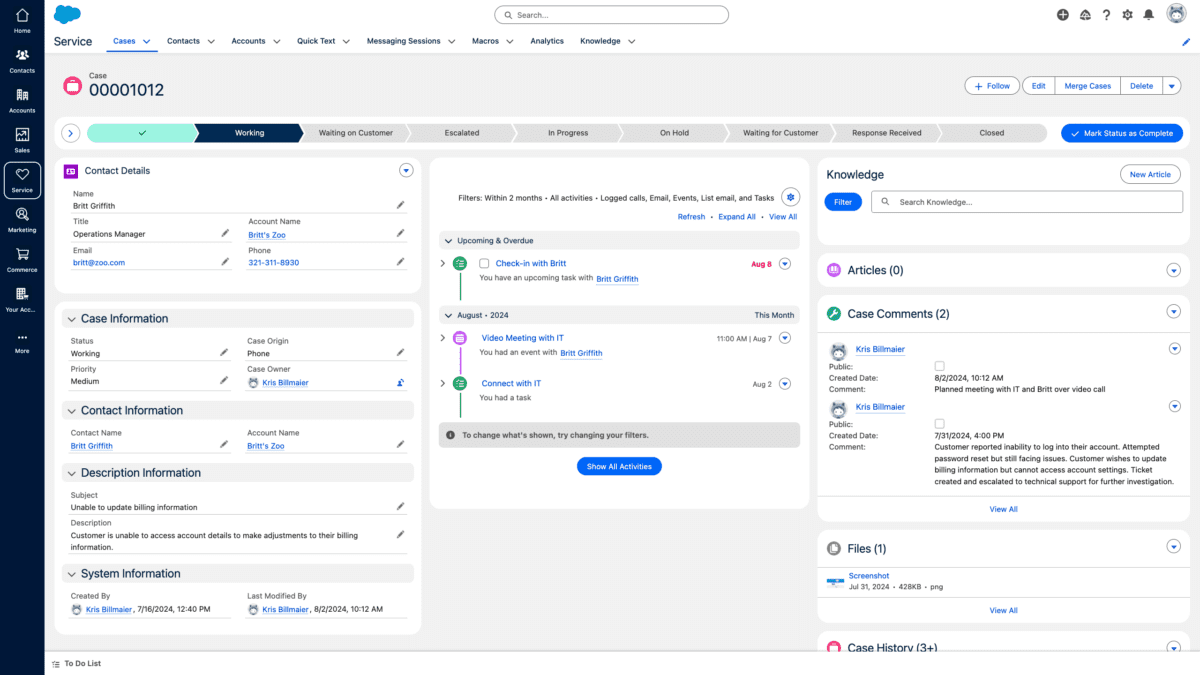Open Home from the left navigation rail
This screenshot has width=1200, height=675.
tap(21, 20)
